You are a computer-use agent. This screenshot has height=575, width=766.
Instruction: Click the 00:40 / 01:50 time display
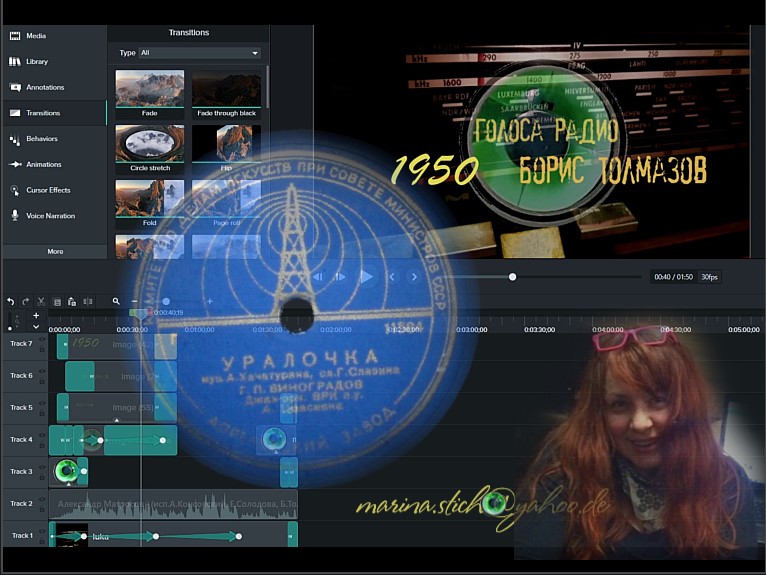pos(673,277)
